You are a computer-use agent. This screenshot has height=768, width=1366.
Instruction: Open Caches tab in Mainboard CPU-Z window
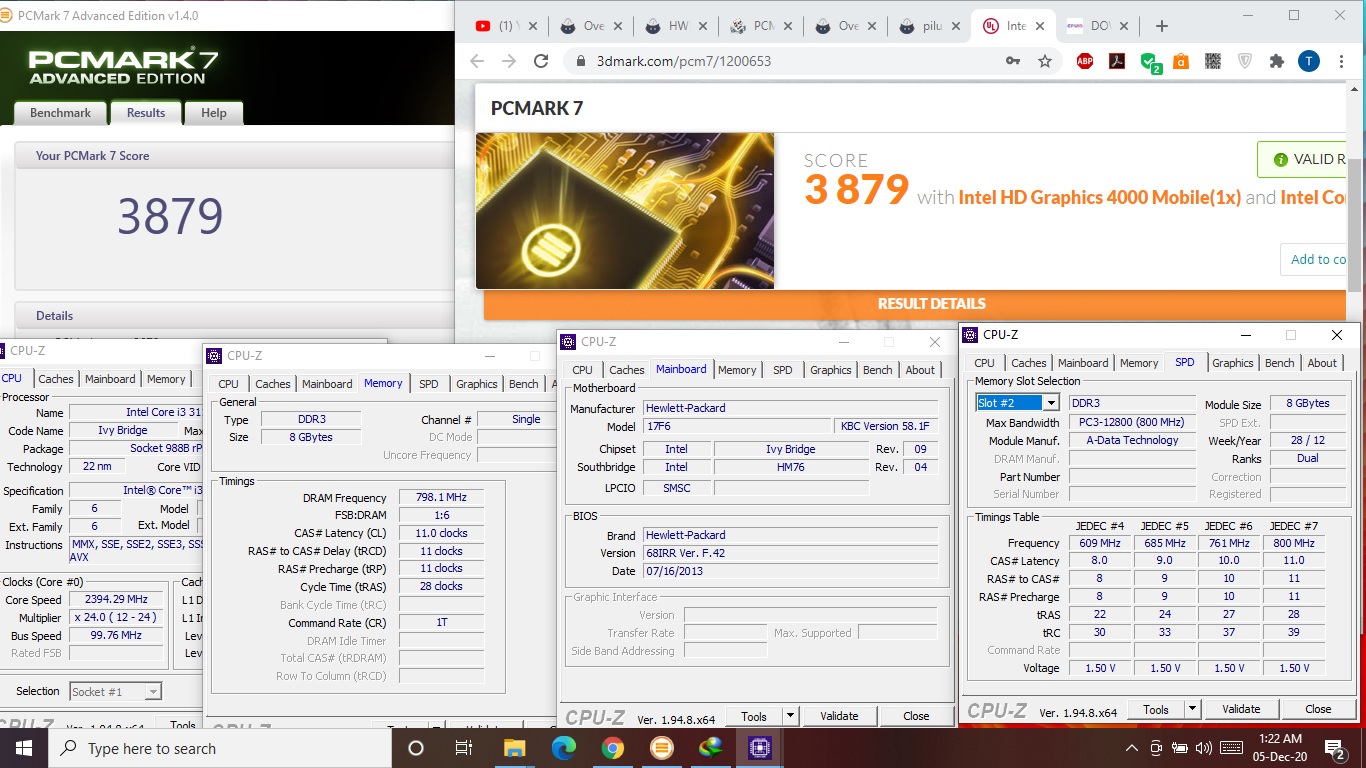[626, 370]
